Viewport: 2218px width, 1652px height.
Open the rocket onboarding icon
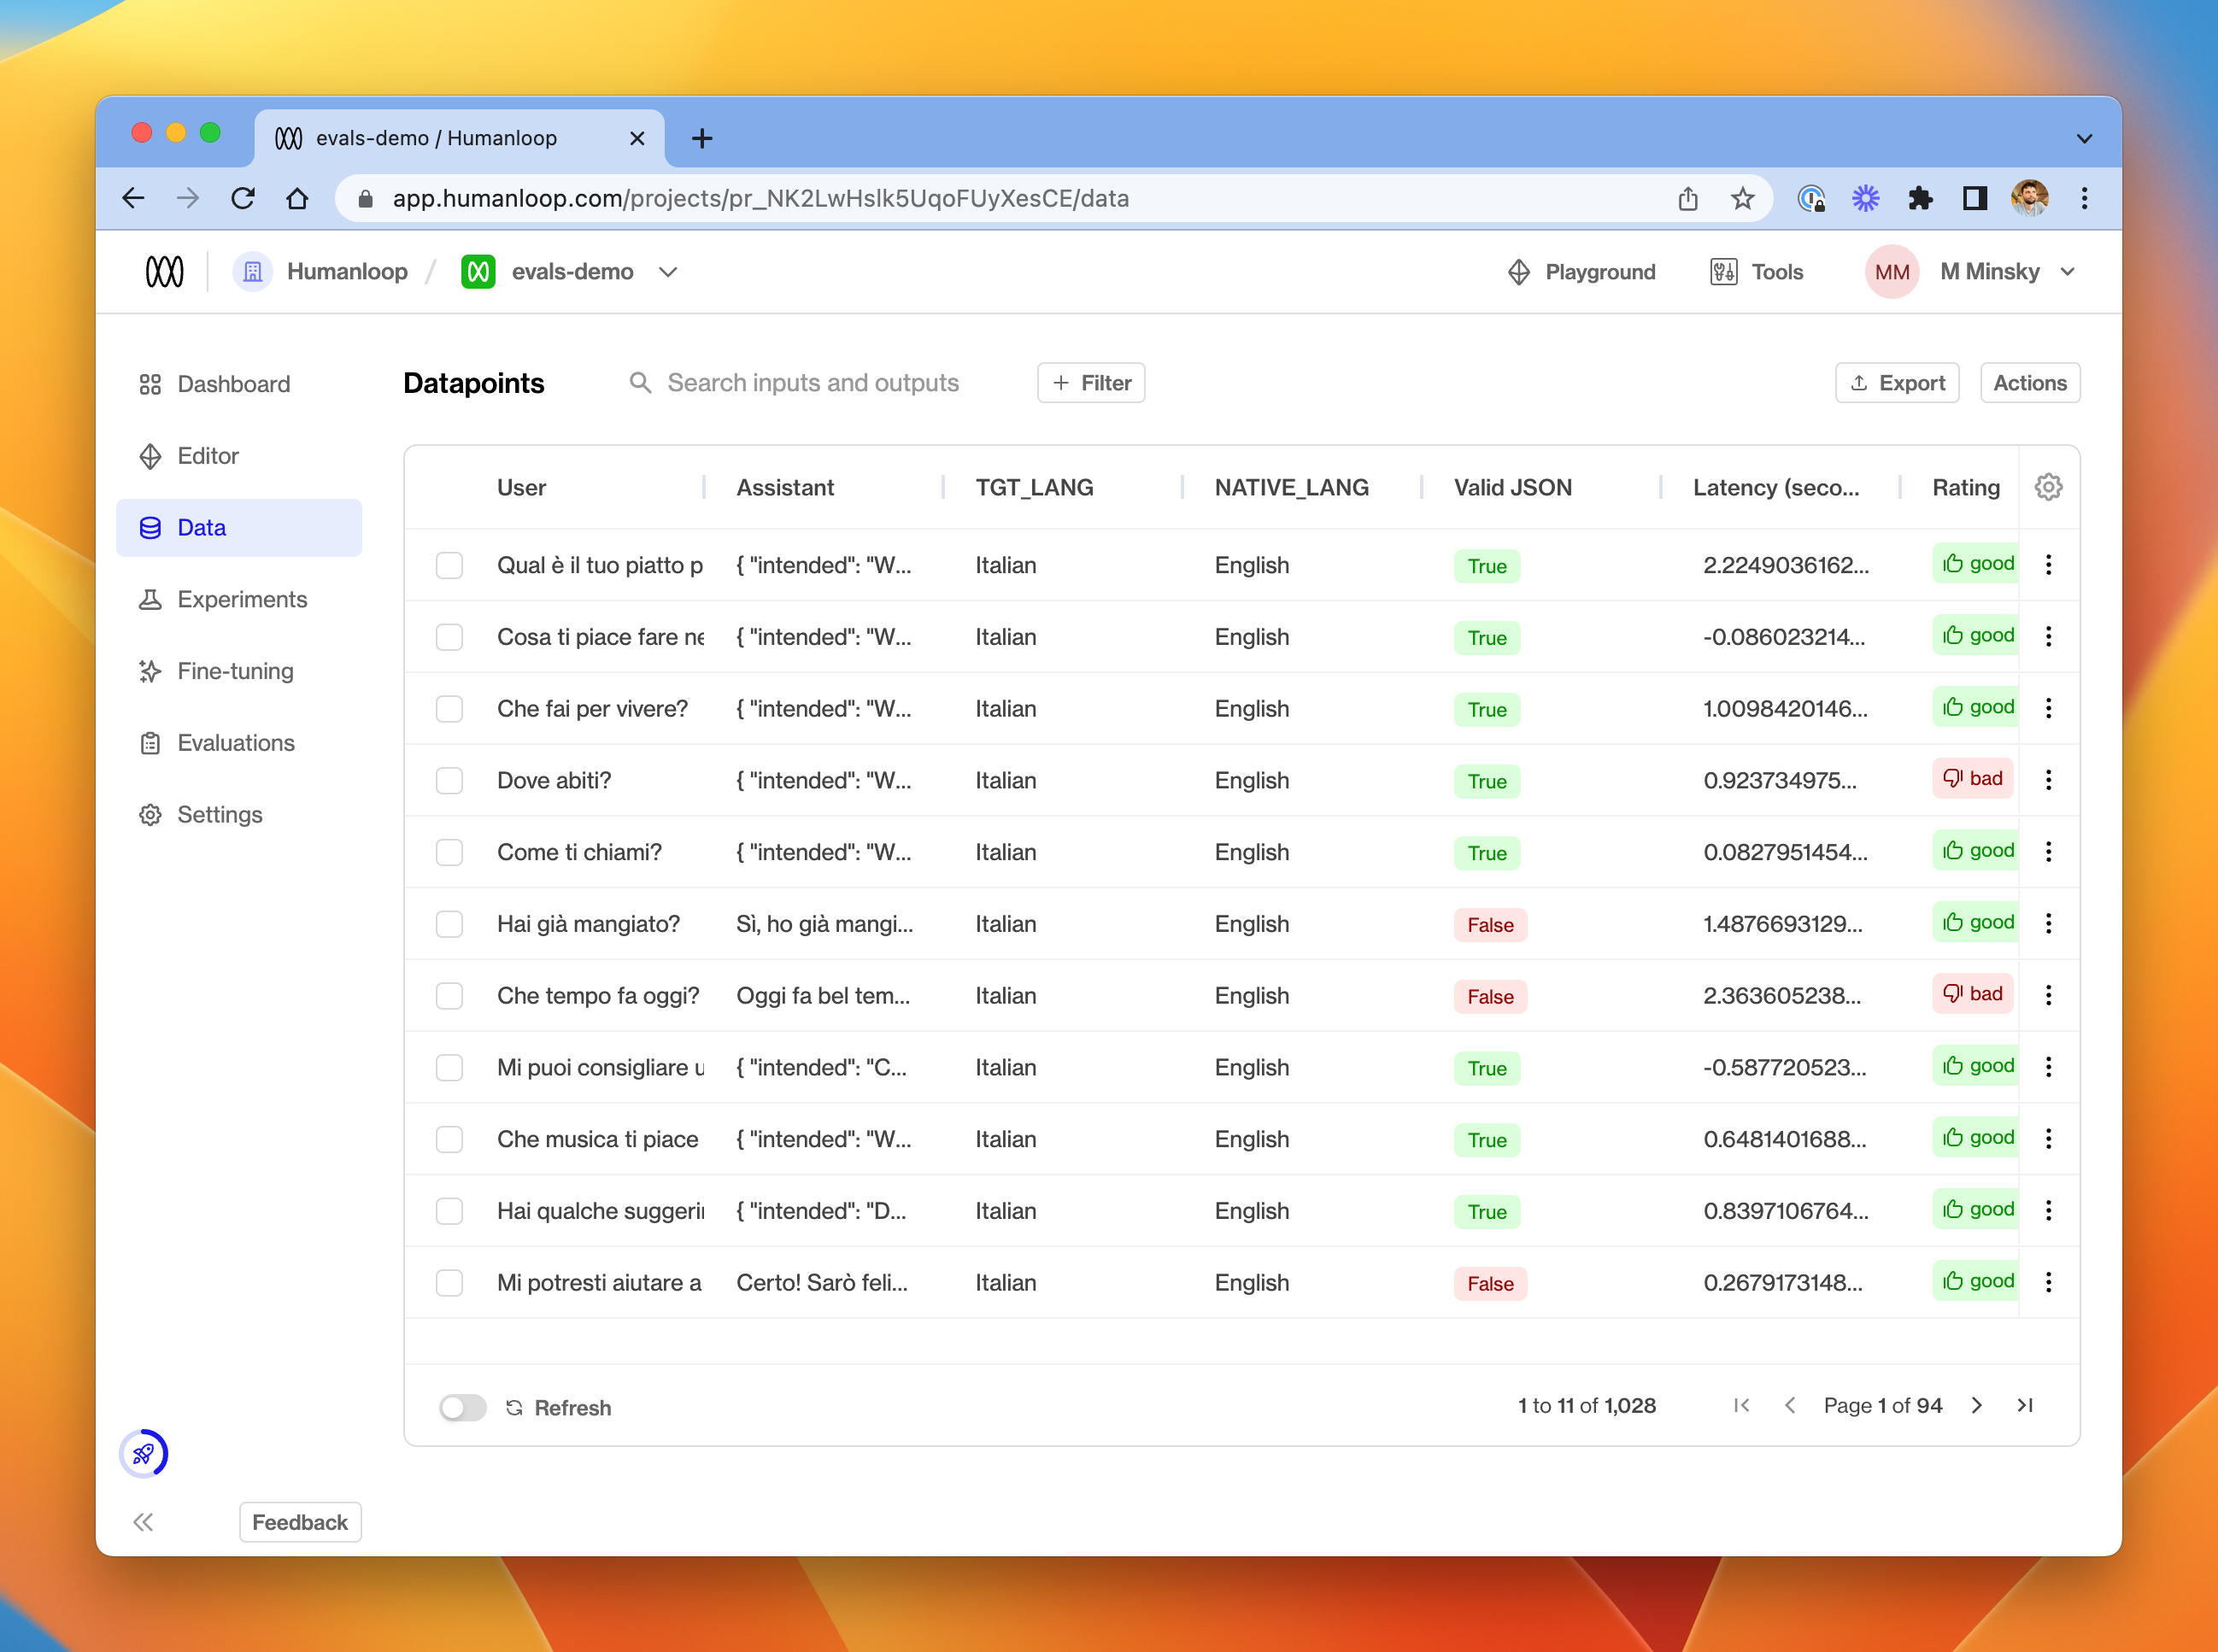(143, 1453)
